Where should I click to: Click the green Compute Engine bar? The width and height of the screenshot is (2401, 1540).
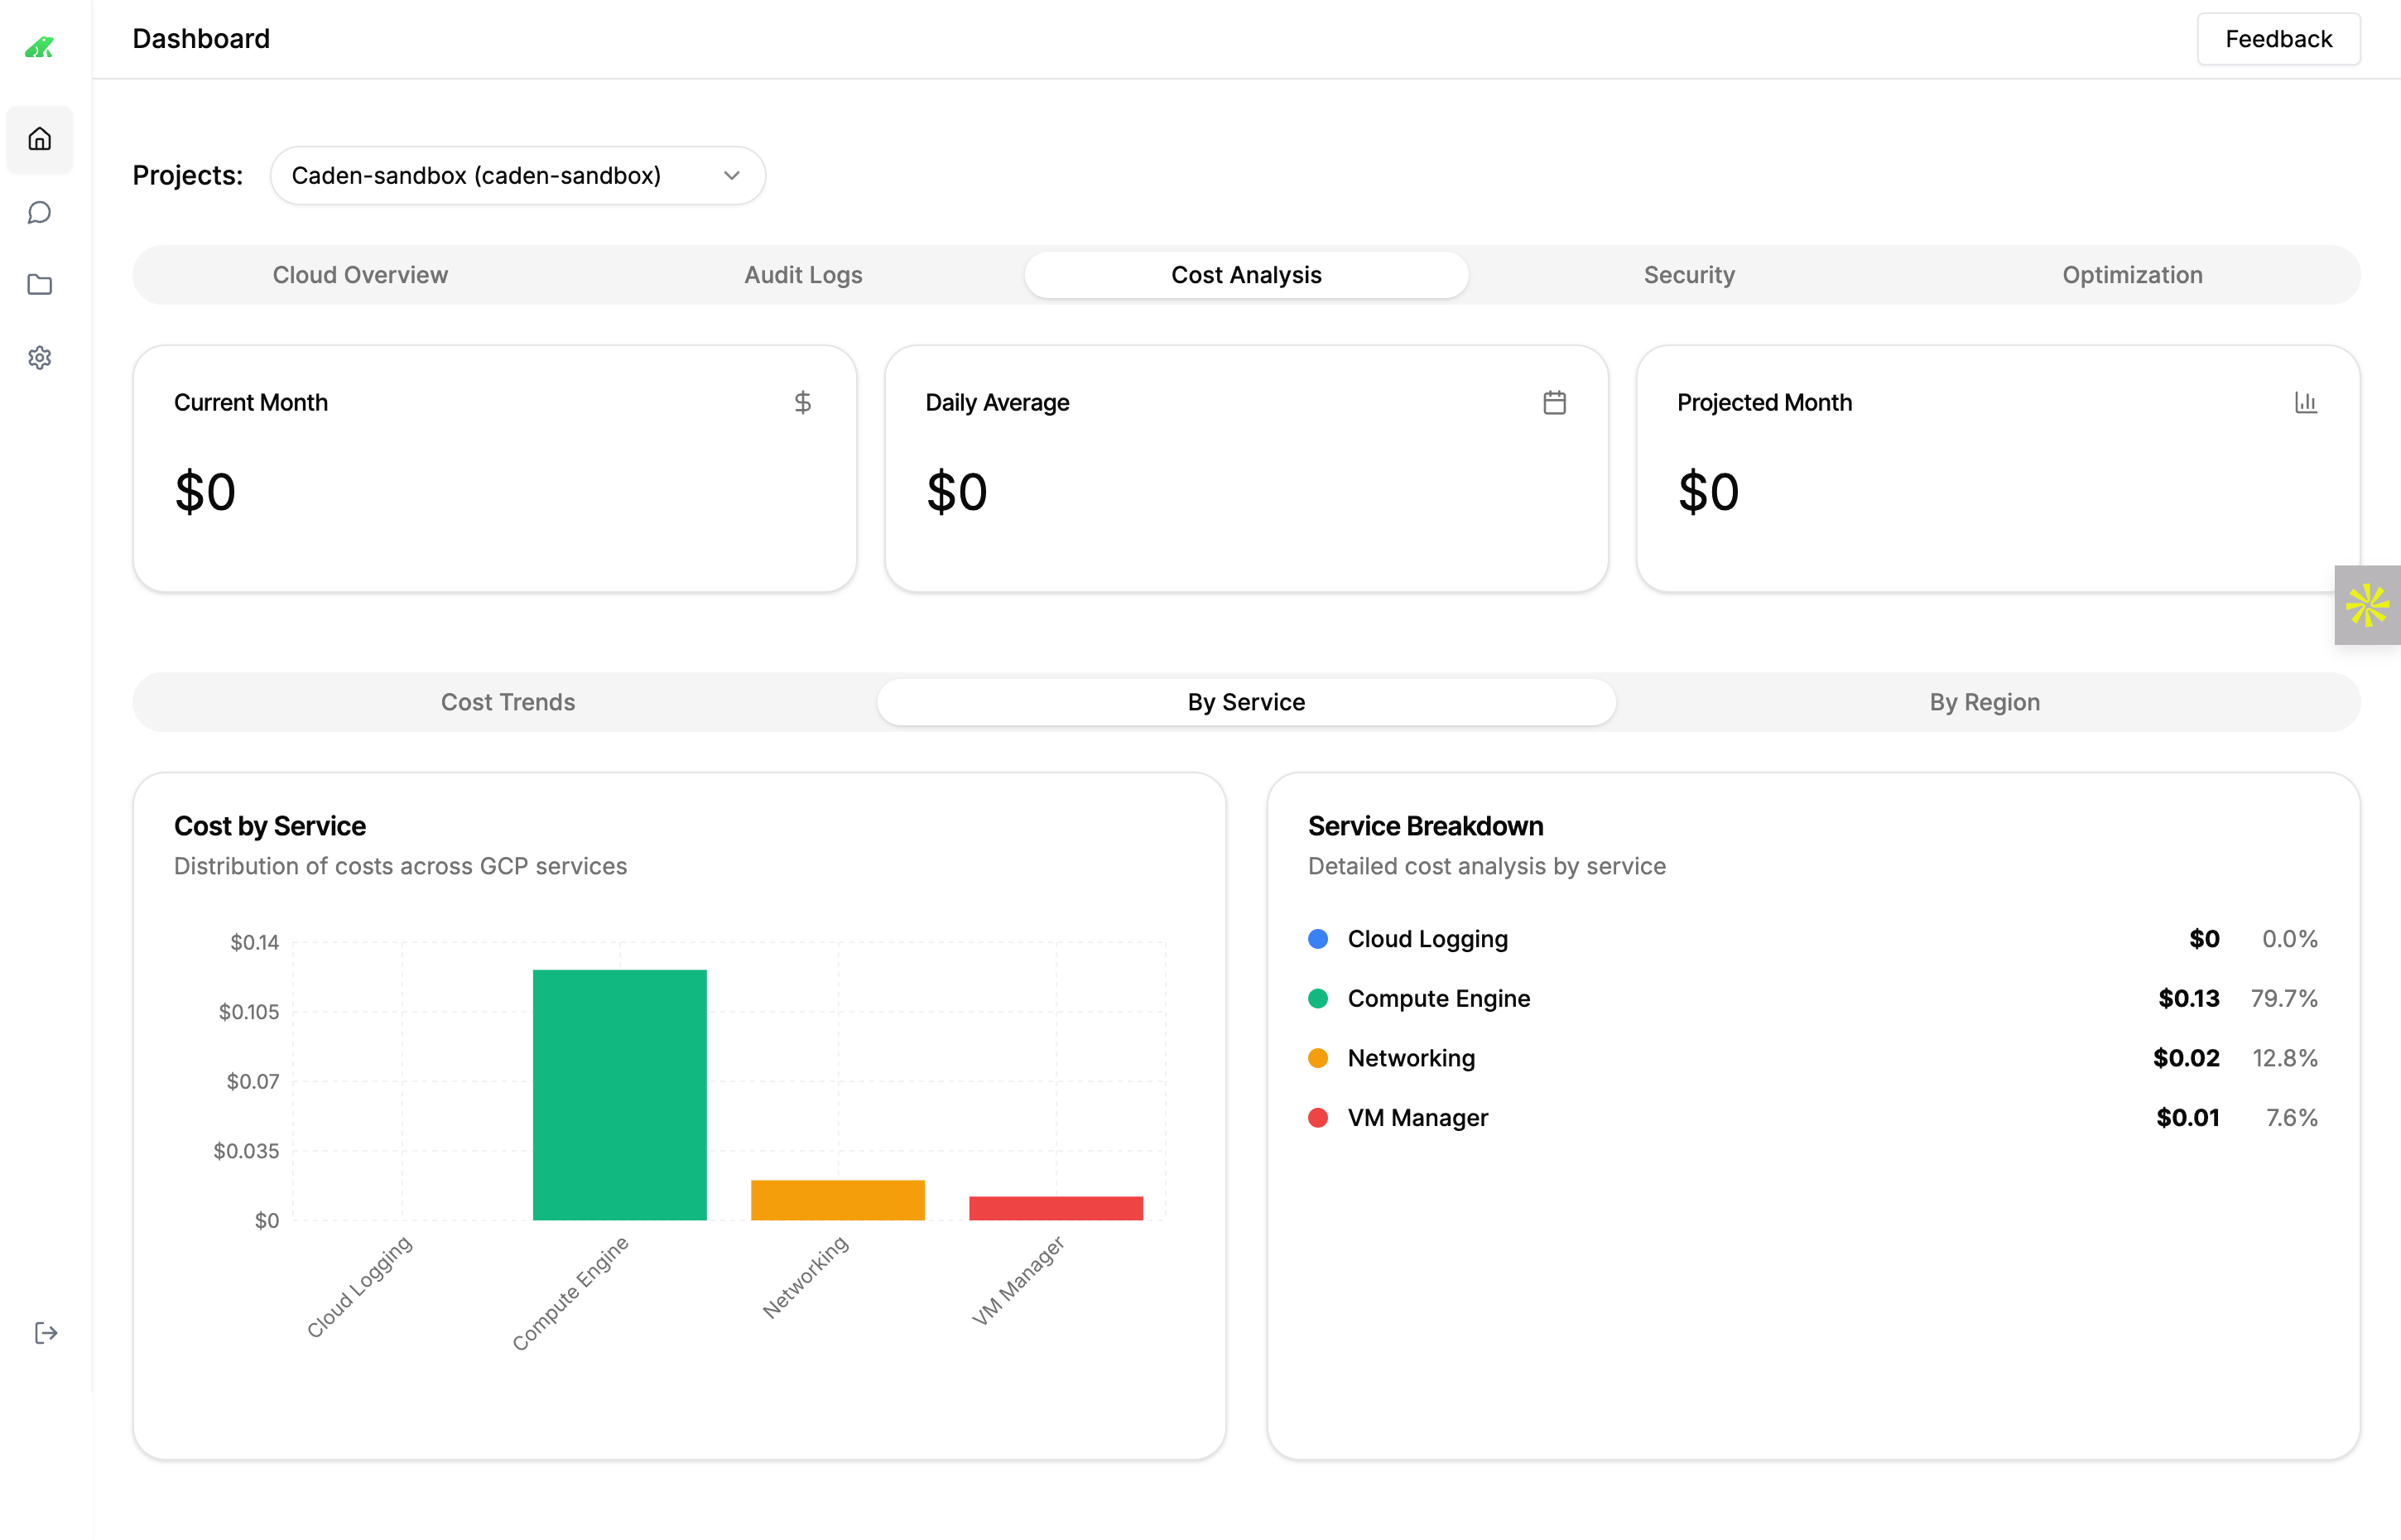click(619, 1094)
